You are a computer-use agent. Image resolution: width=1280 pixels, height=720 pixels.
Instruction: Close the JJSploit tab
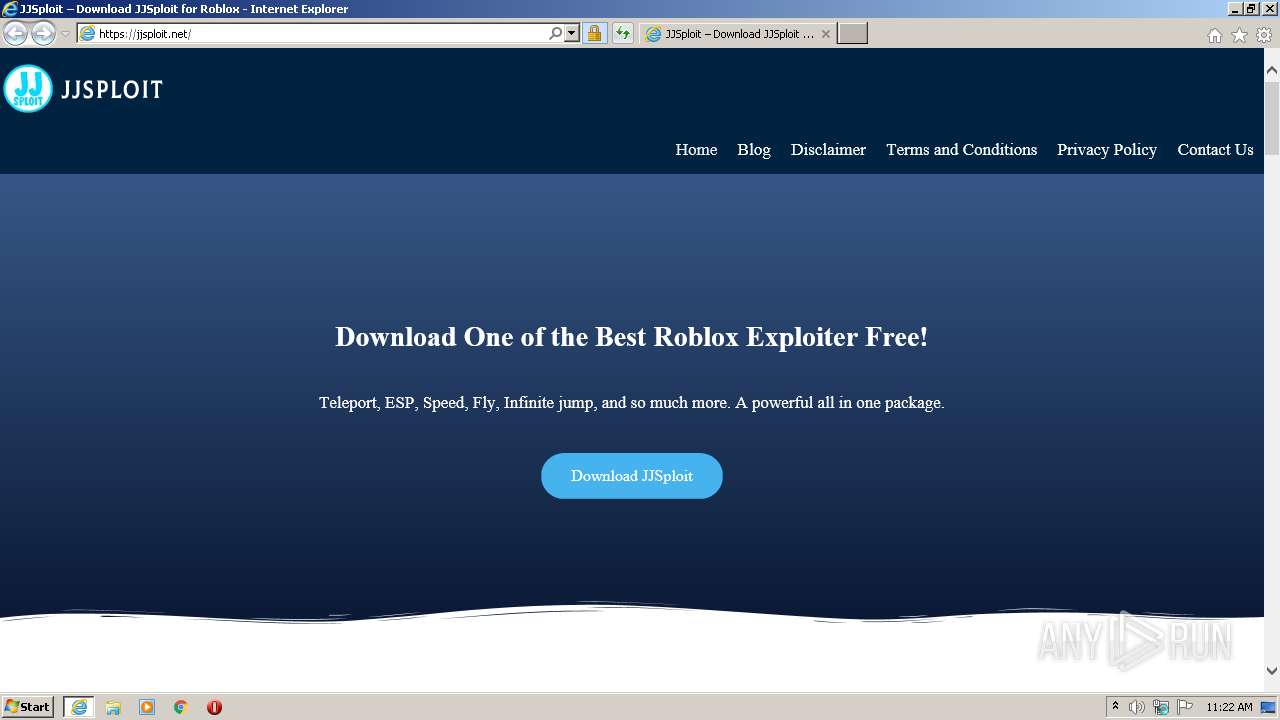[x=825, y=33]
